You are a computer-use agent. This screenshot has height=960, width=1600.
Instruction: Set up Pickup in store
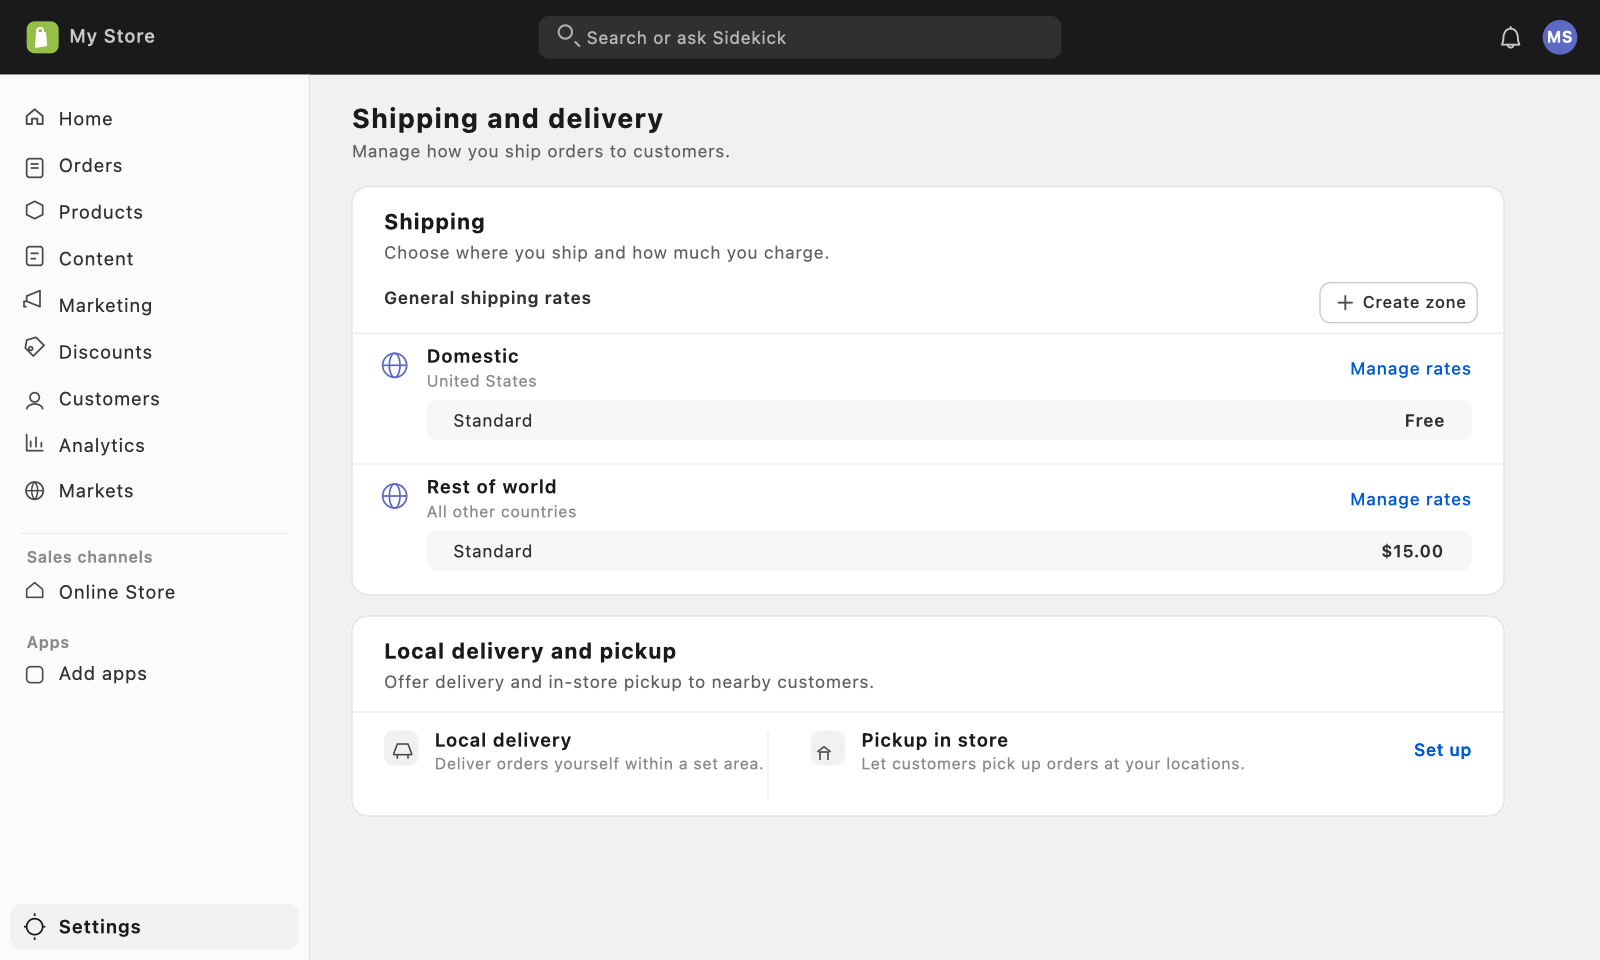click(1442, 750)
